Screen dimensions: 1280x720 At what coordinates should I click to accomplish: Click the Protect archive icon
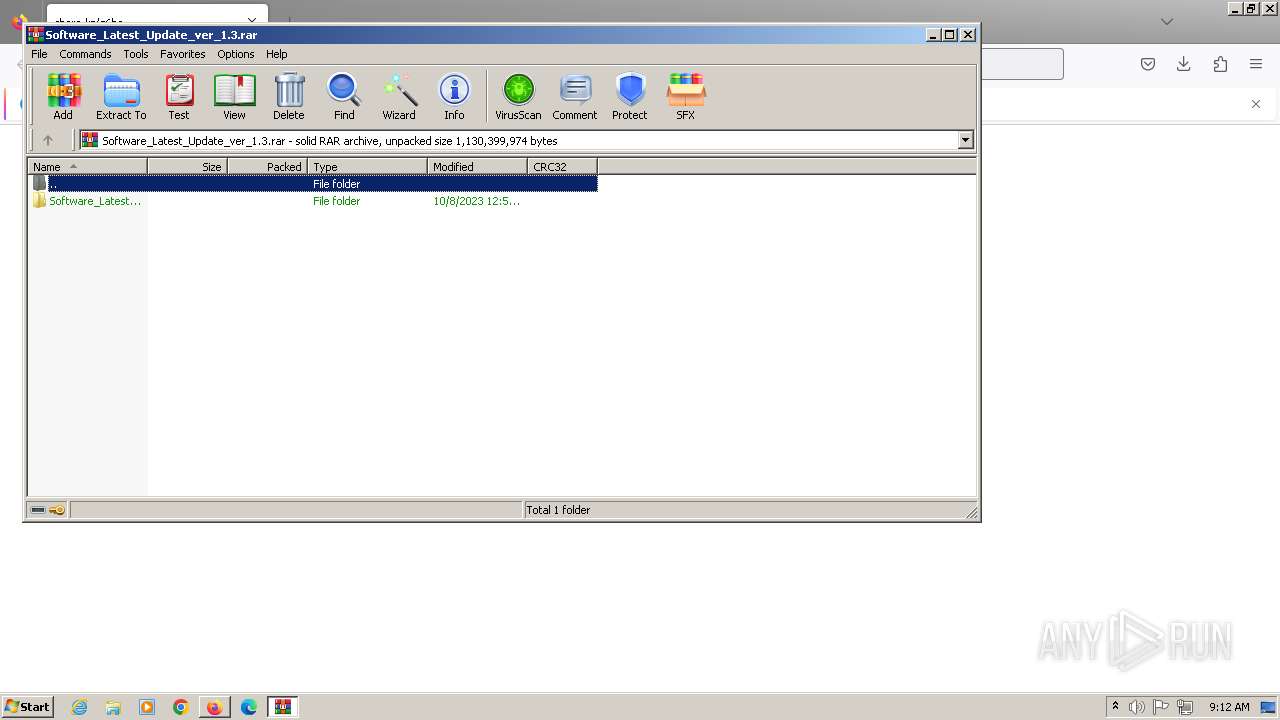[x=630, y=97]
